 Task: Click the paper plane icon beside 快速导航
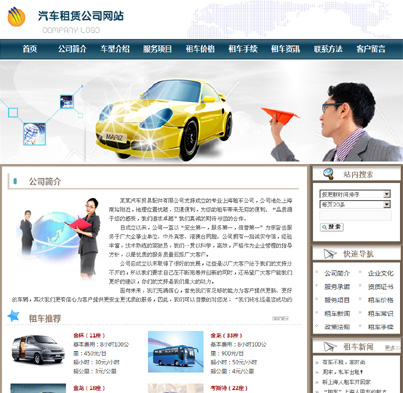(x=330, y=254)
